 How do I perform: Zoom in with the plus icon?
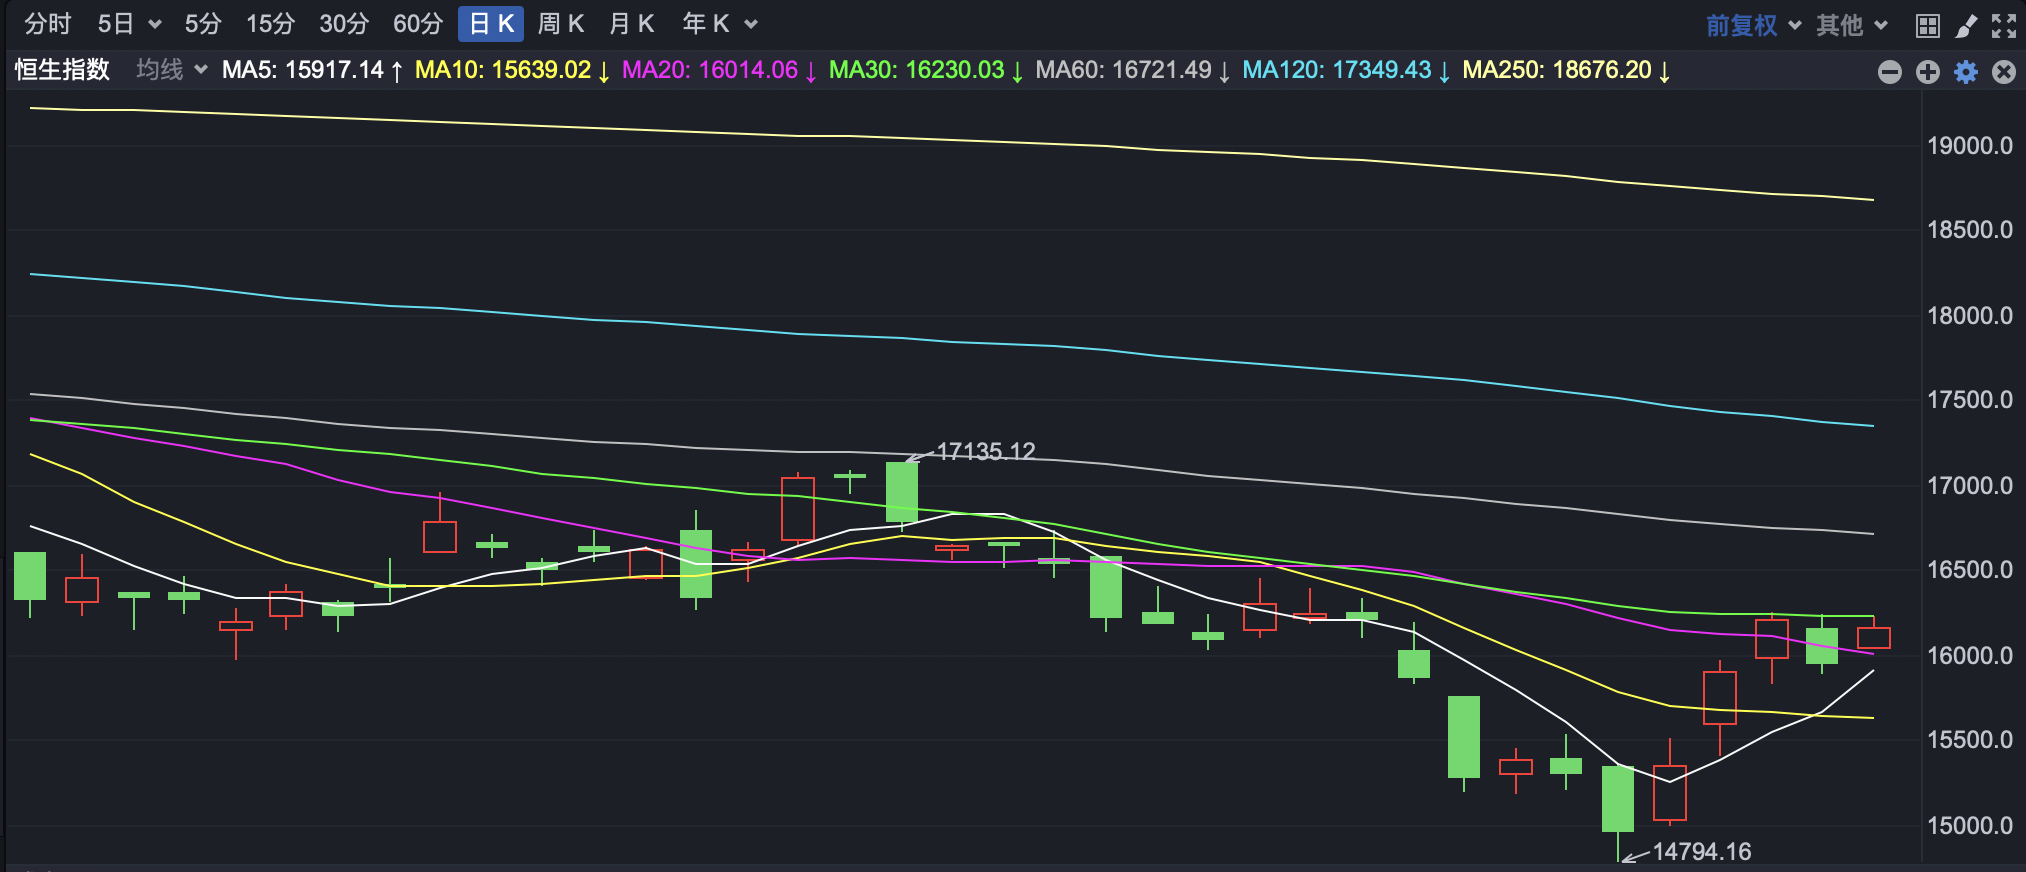point(1927,72)
